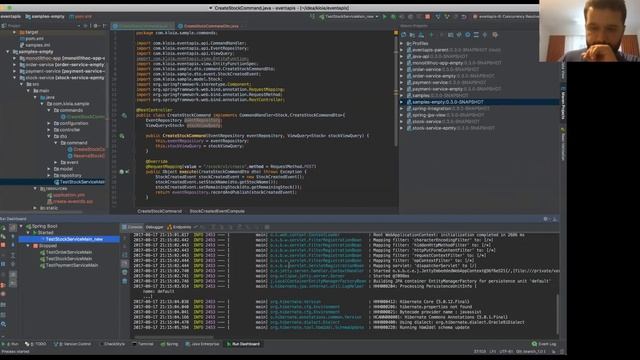The width and height of the screenshot is (640, 360).
Task: Toggle offline mode in Maven toolbar
Action: 459,35
